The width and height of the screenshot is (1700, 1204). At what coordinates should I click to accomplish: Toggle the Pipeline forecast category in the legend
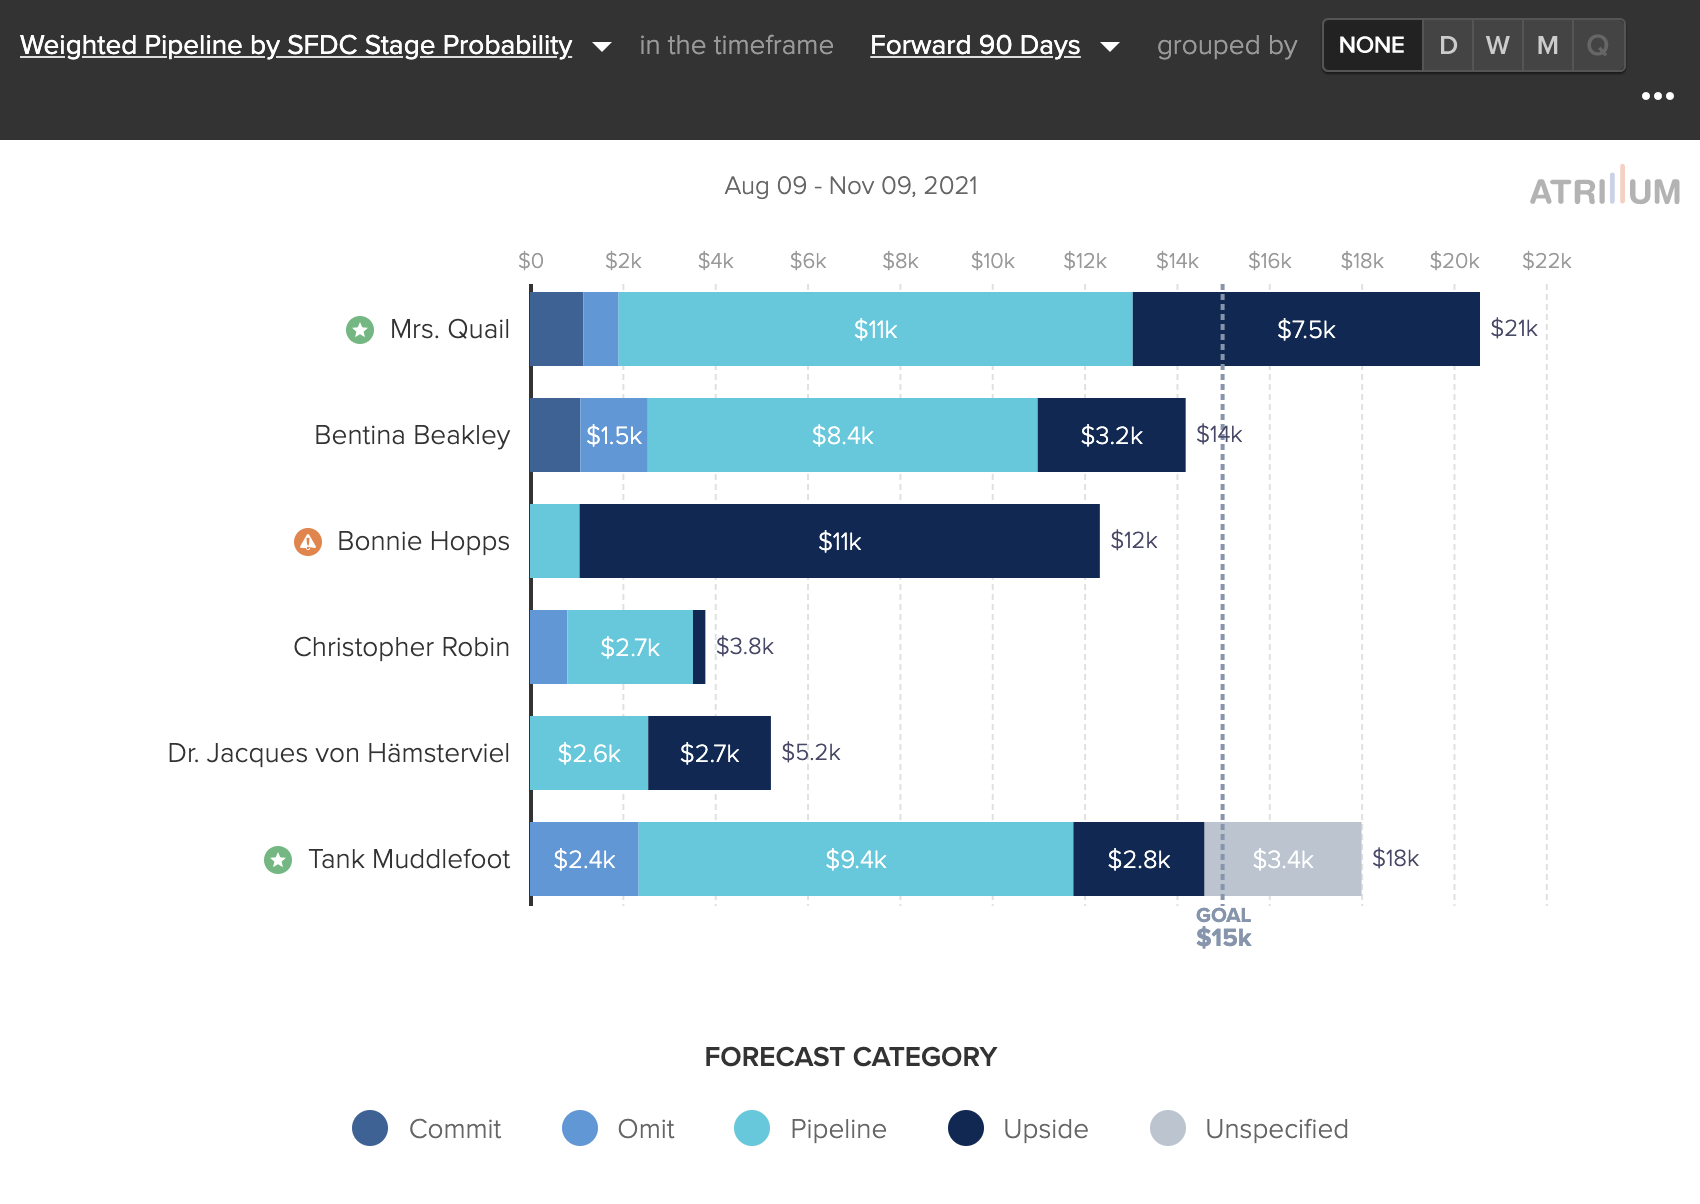point(753,1129)
